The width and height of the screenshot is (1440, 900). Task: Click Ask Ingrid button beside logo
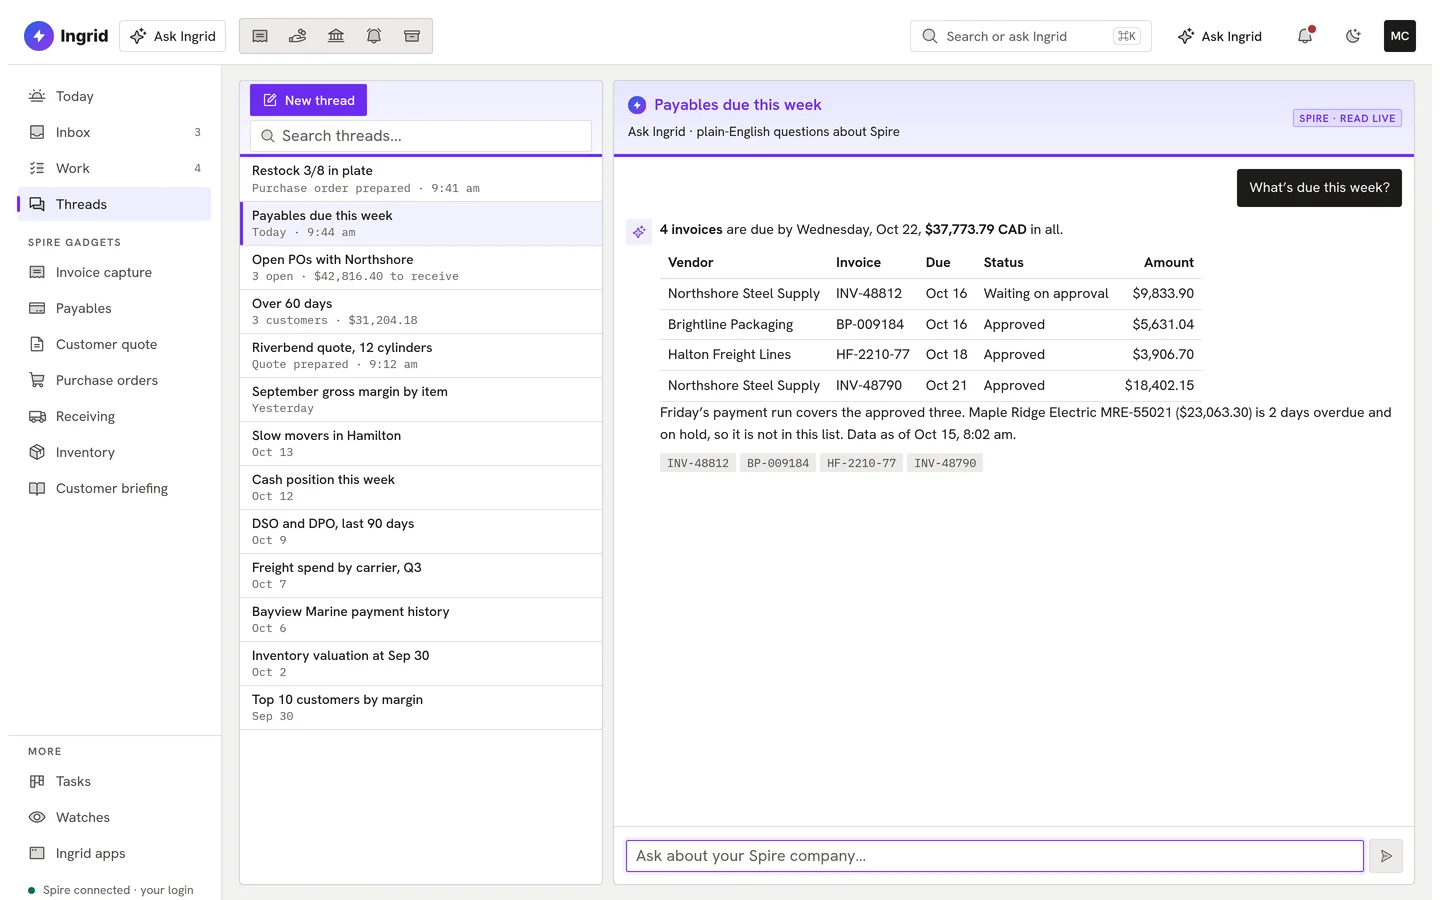pyautogui.click(x=172, y=36)
